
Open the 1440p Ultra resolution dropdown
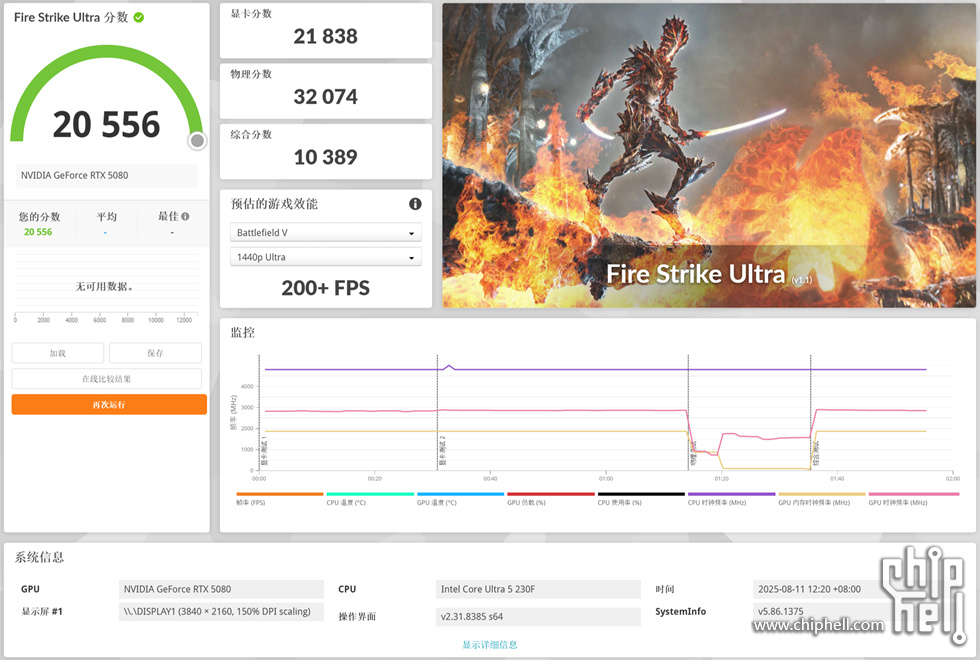pyautogui.click(x=326, y=257)
